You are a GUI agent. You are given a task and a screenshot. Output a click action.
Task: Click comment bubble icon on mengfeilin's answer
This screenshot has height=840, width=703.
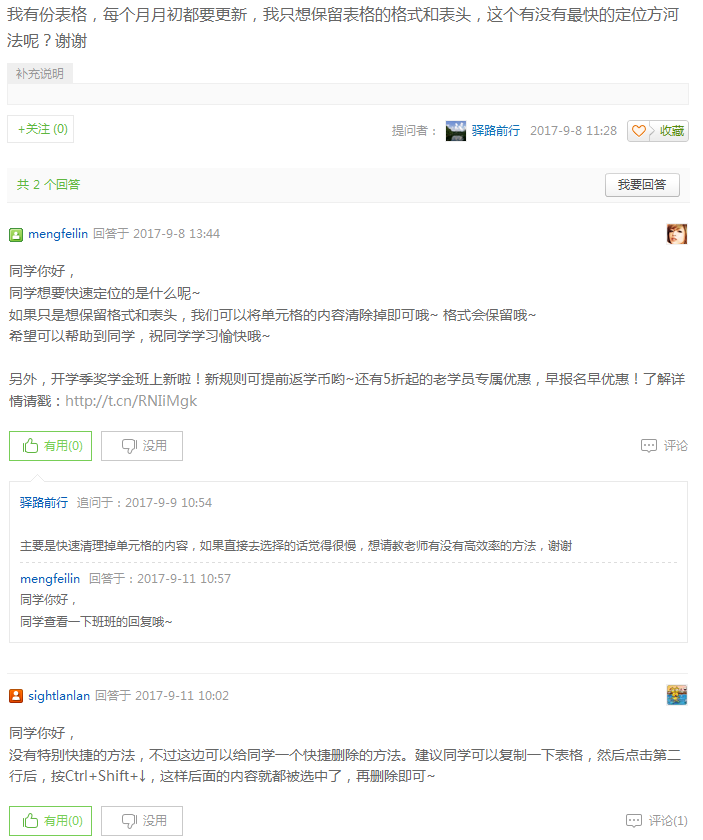648,446
